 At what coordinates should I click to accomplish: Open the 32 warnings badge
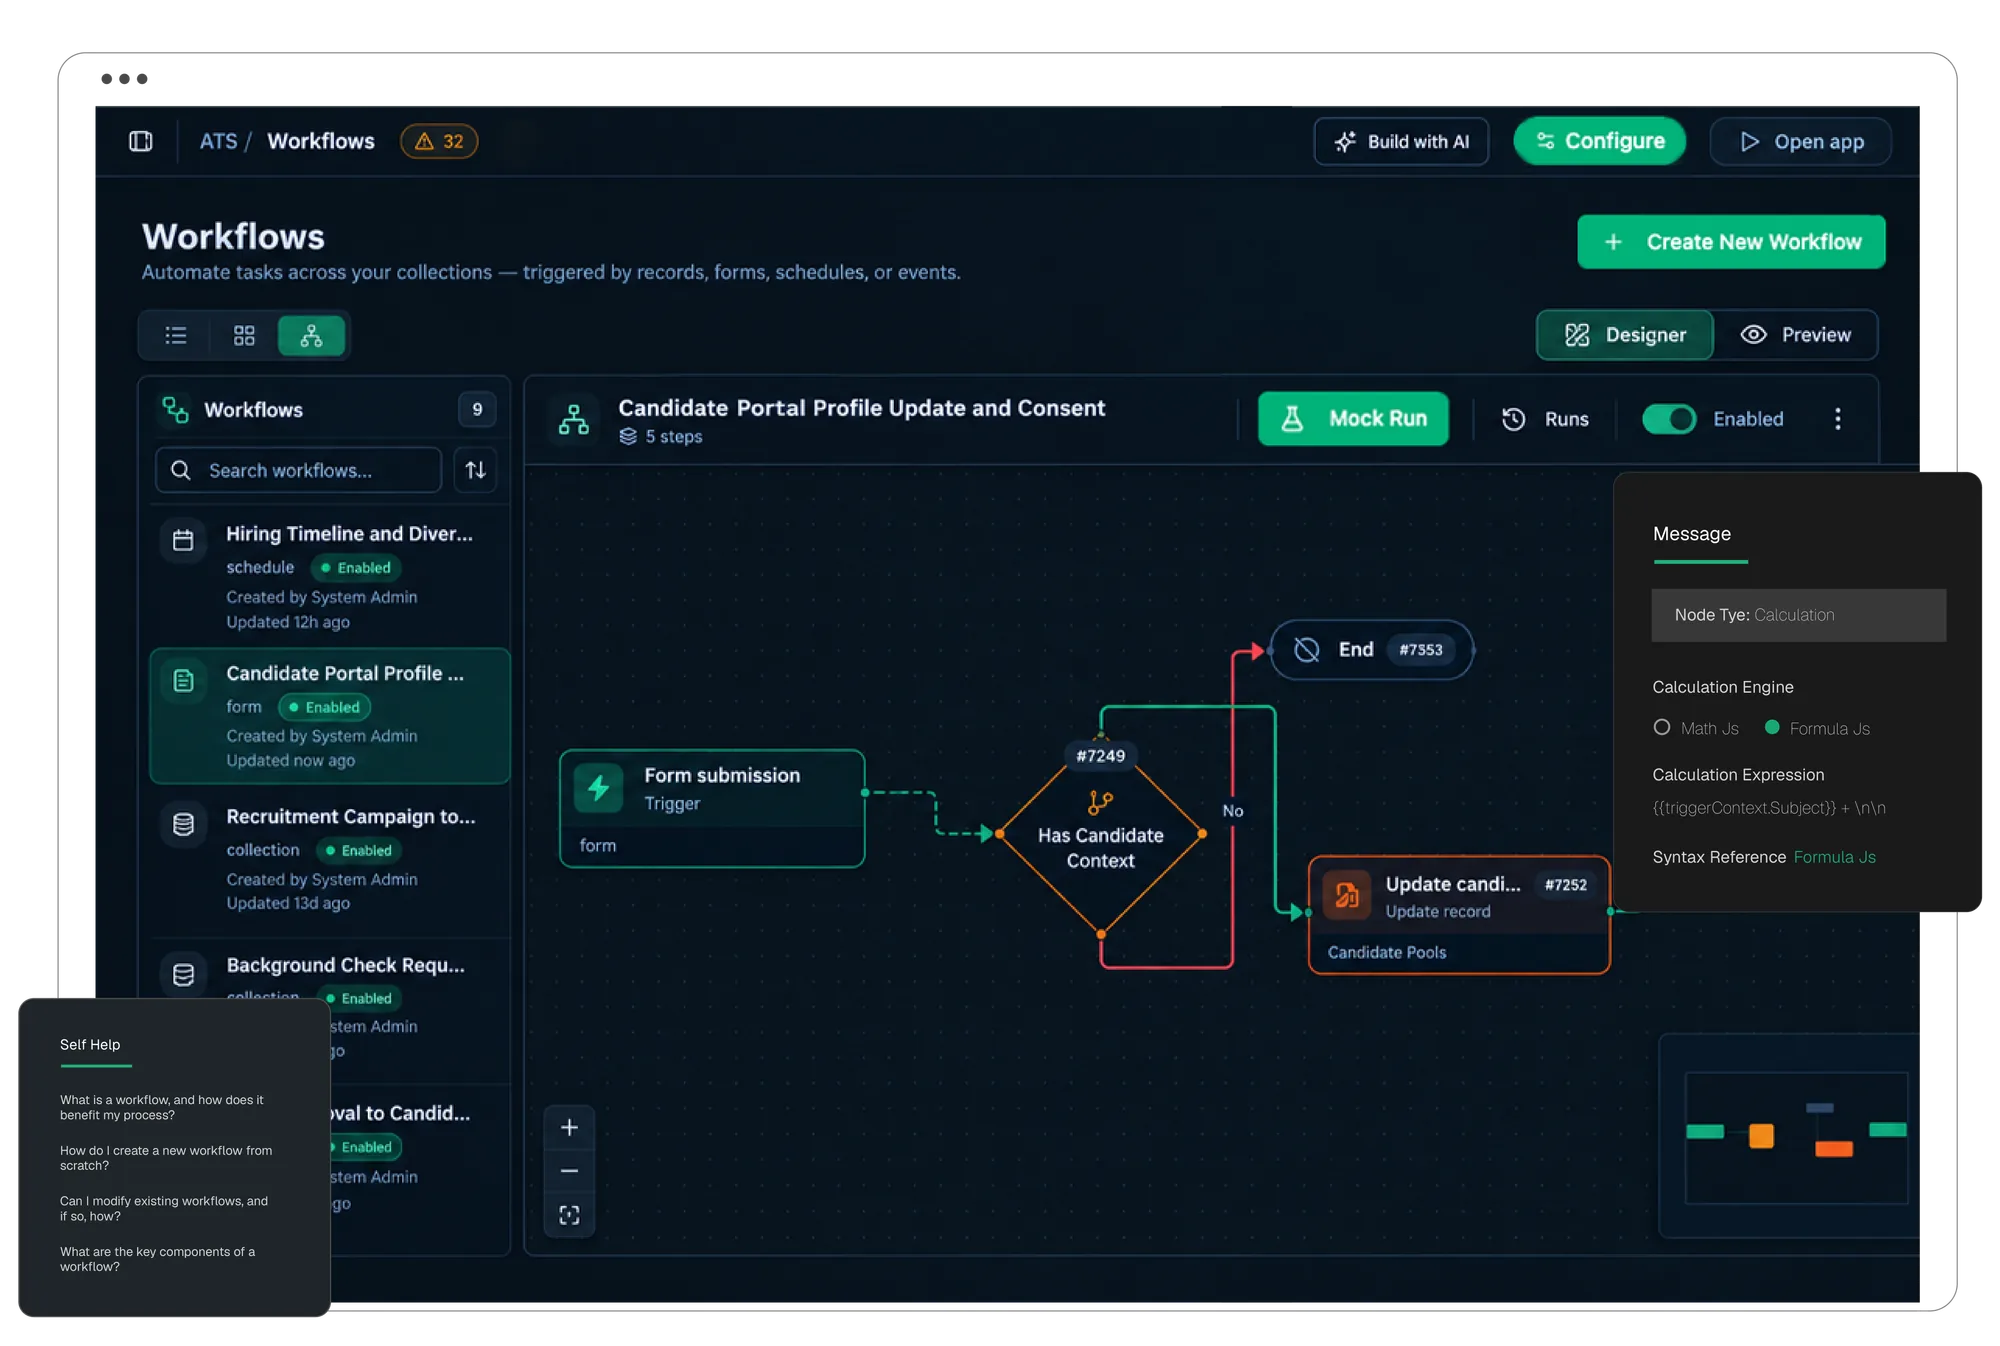[x=439, y=141]
